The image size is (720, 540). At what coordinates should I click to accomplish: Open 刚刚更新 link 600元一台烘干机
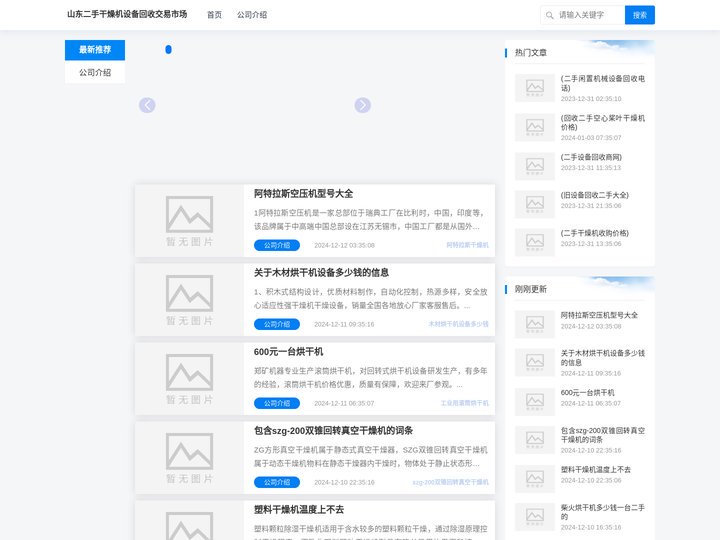587,393
